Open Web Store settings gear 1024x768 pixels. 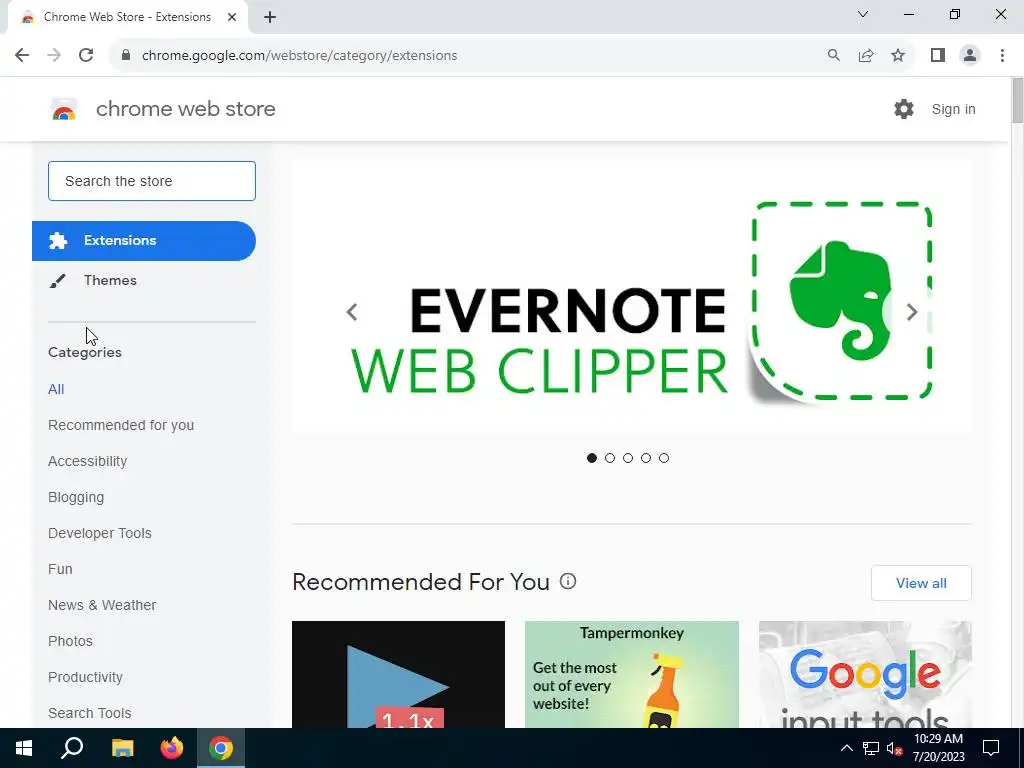click(904, 109)
